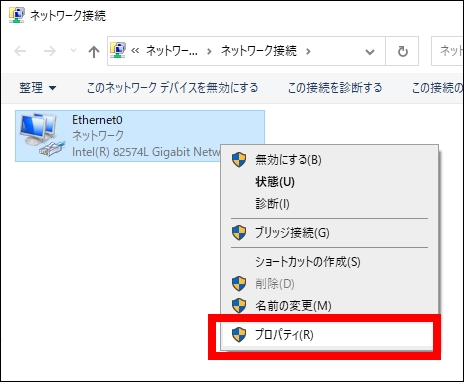464x382 pixels.
Task: Open the recent locations dropdown arrow
Action: tap(73, 51)
